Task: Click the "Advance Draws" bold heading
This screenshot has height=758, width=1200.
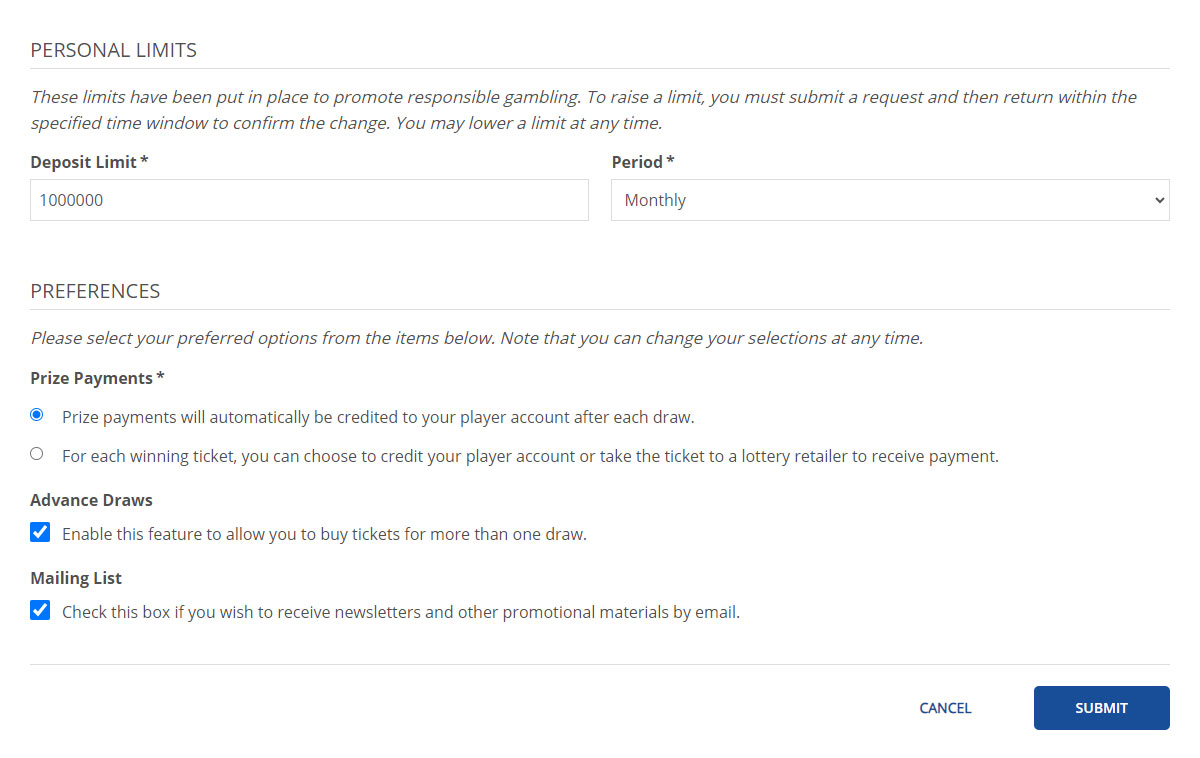Action: (91, 500)
